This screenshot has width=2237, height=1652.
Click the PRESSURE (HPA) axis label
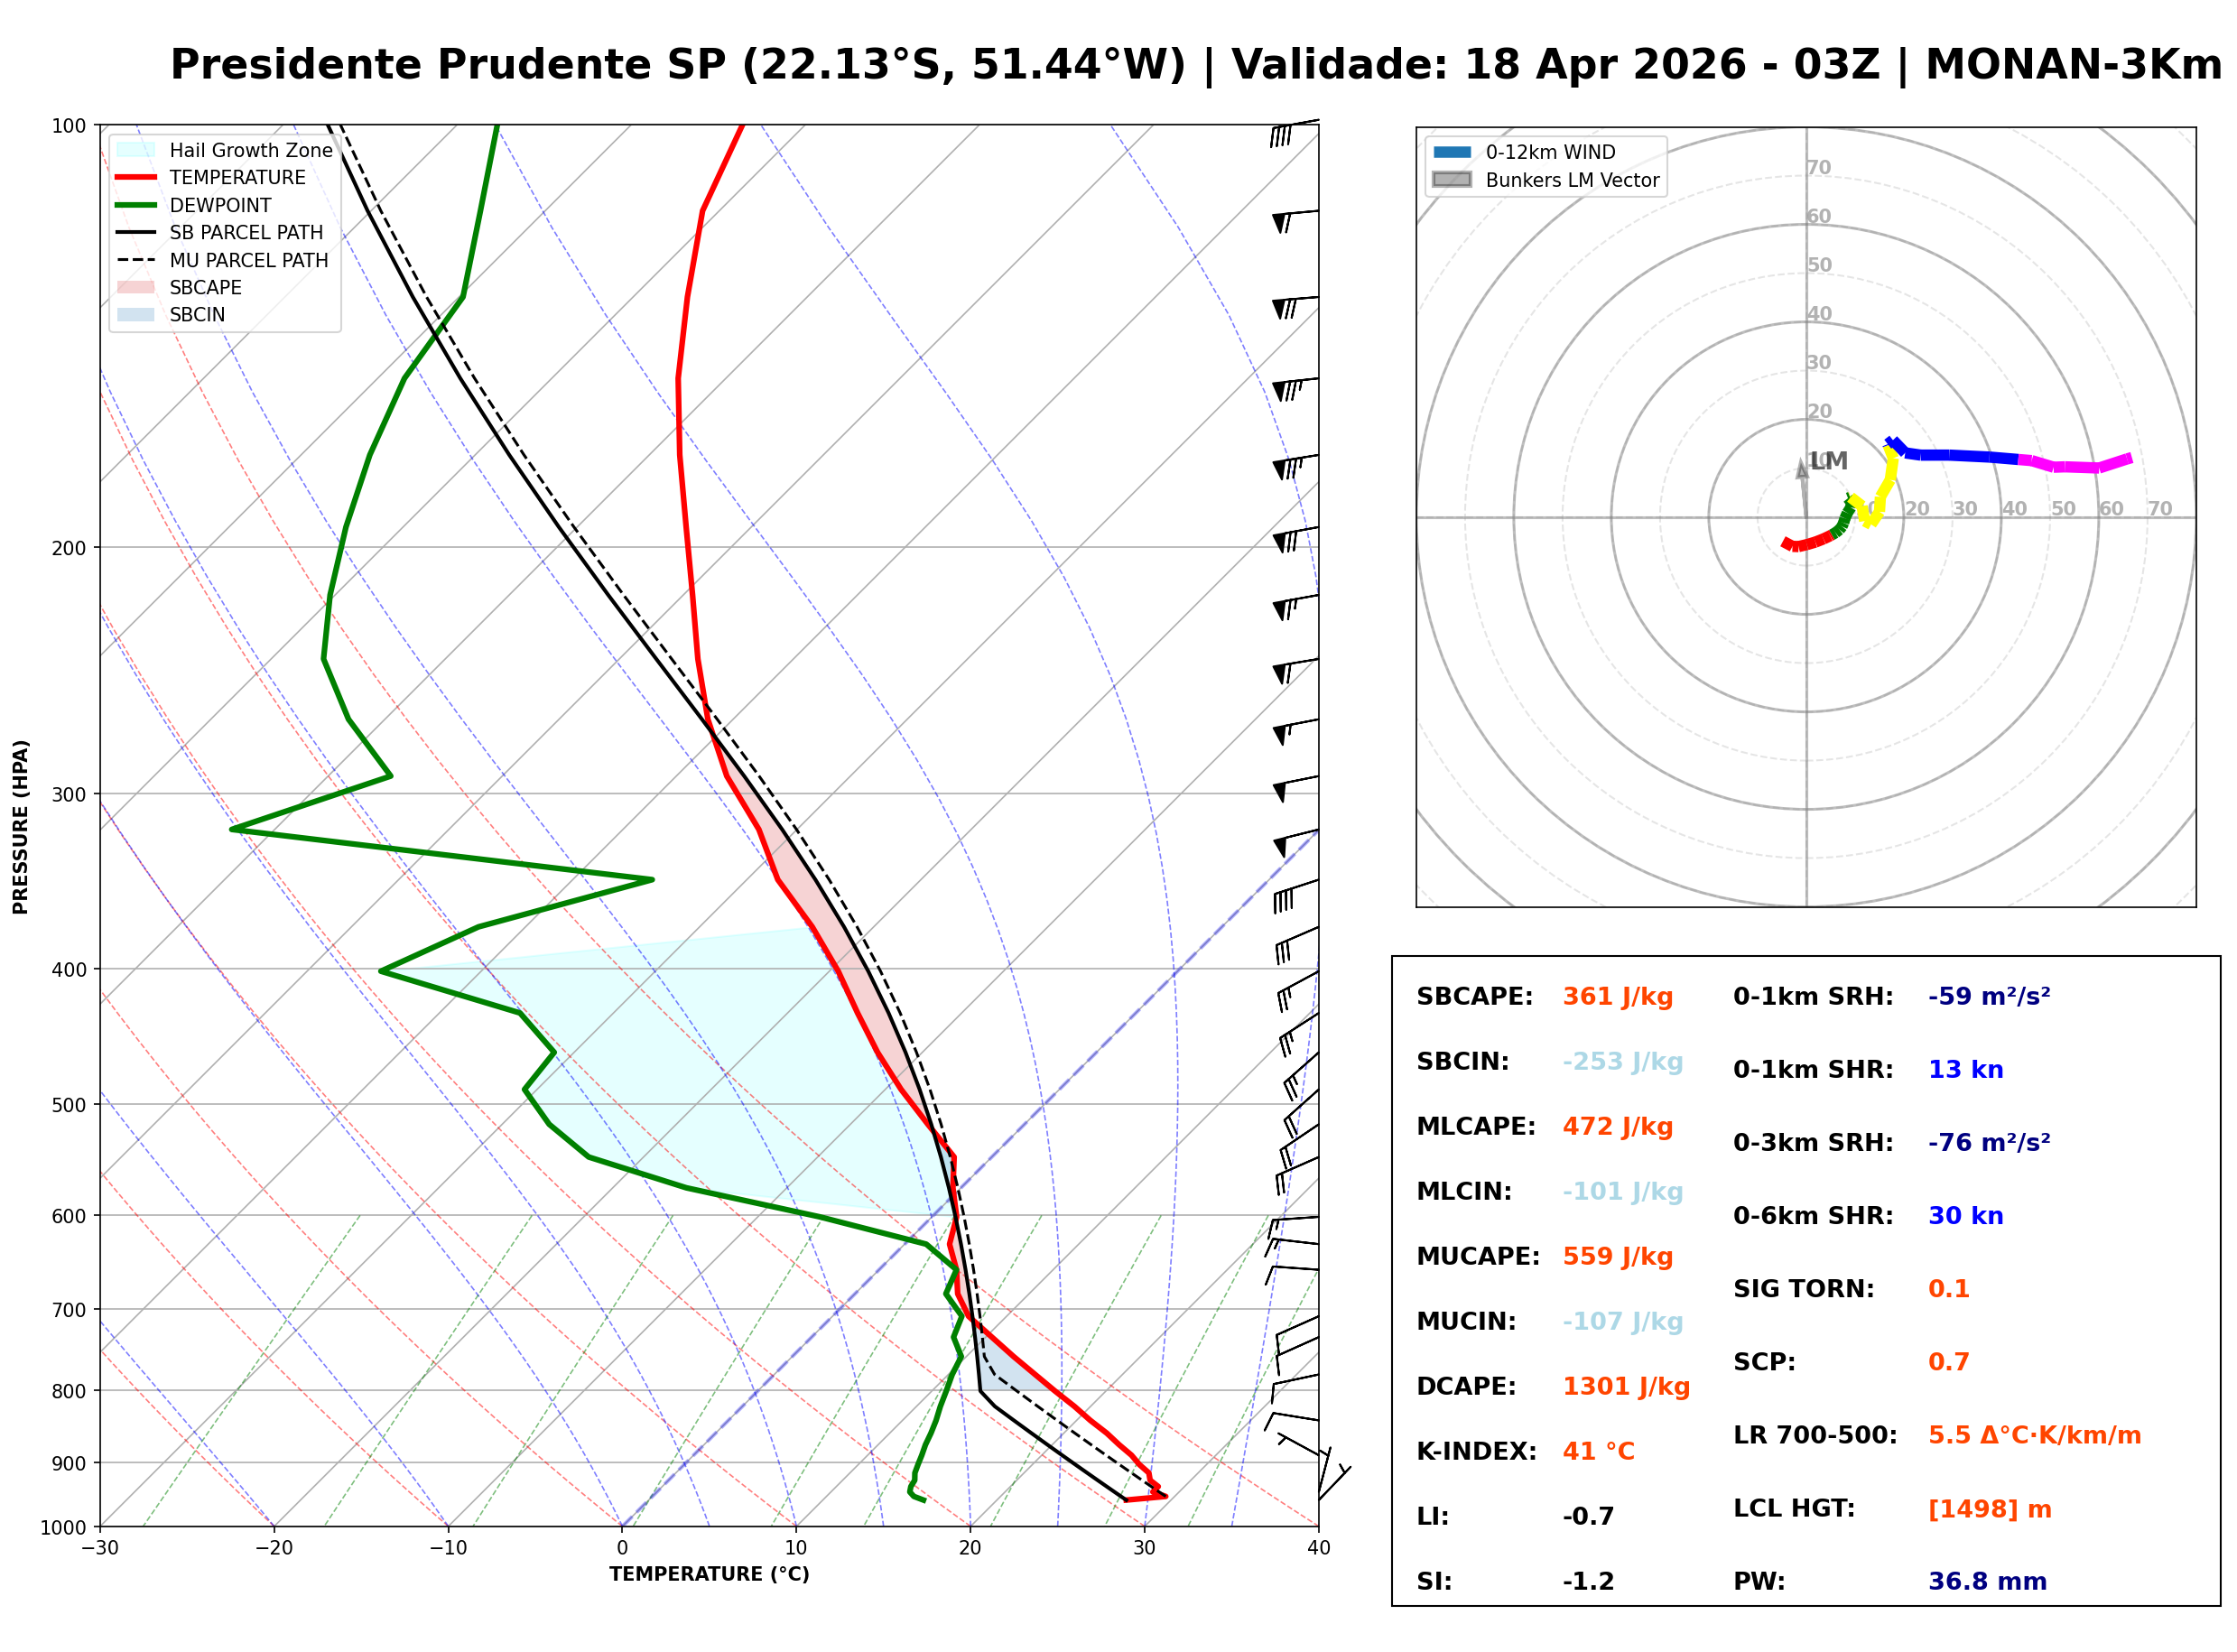[x=21, y=828]
